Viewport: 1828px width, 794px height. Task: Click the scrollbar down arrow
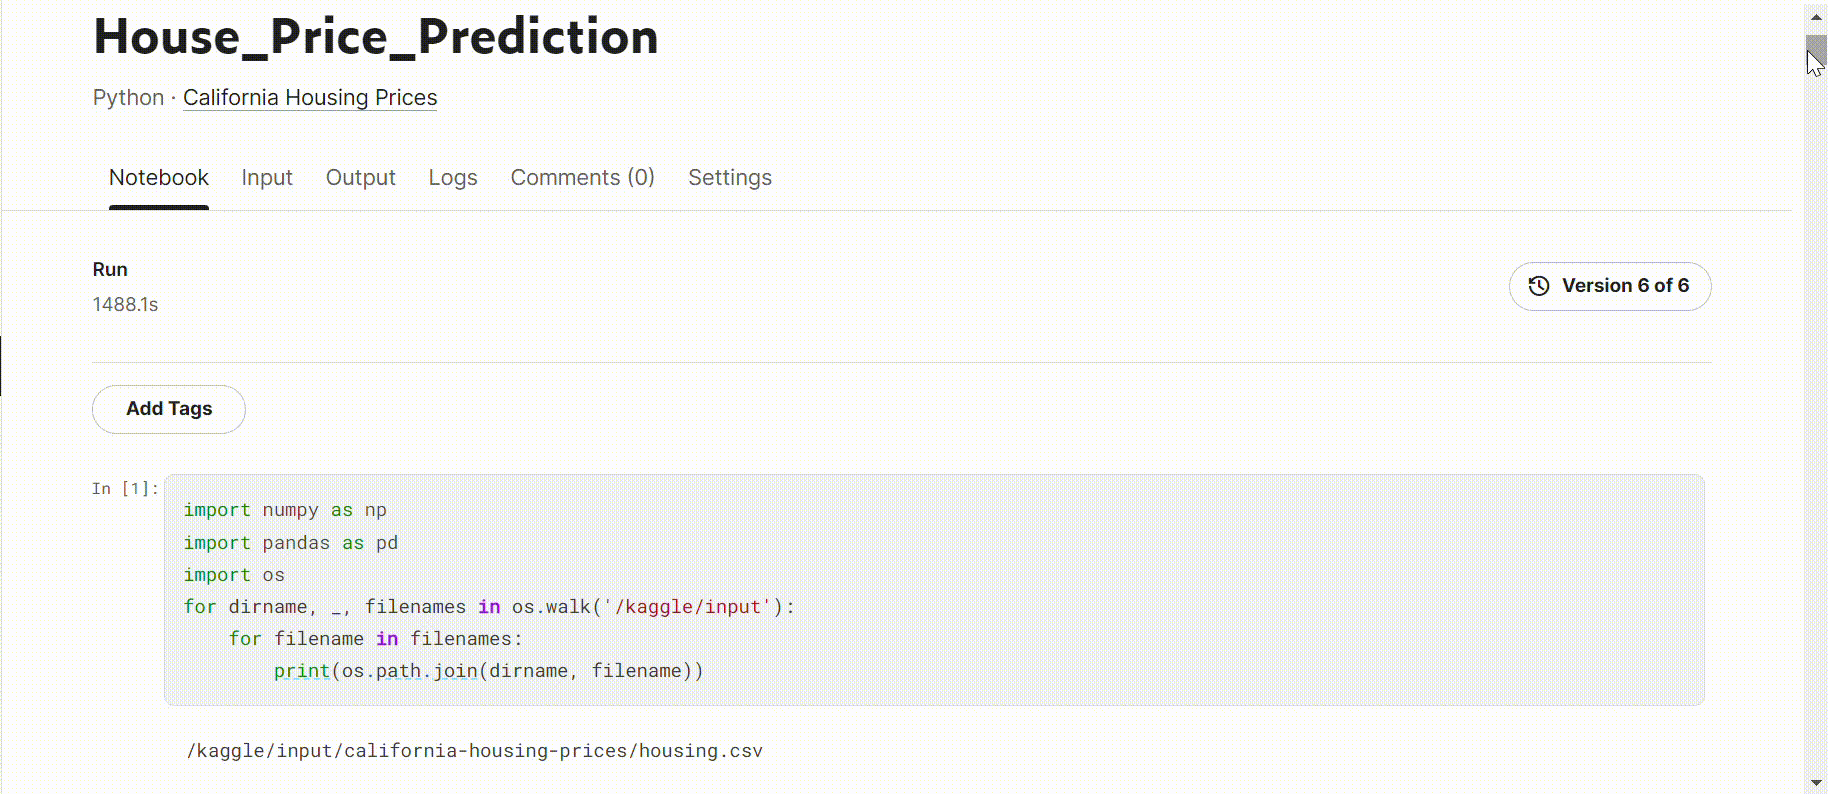point(1816,783)
